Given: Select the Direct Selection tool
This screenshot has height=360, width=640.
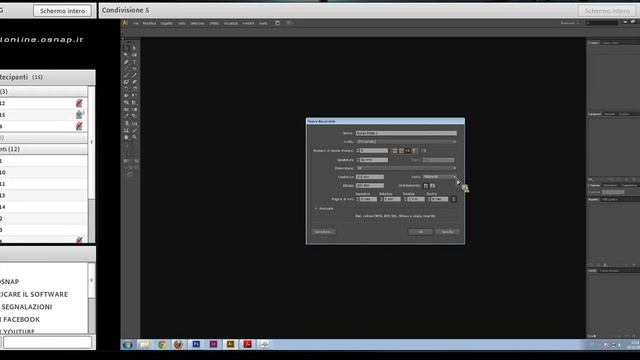Looking at the screenshot, I should point(134,48).
